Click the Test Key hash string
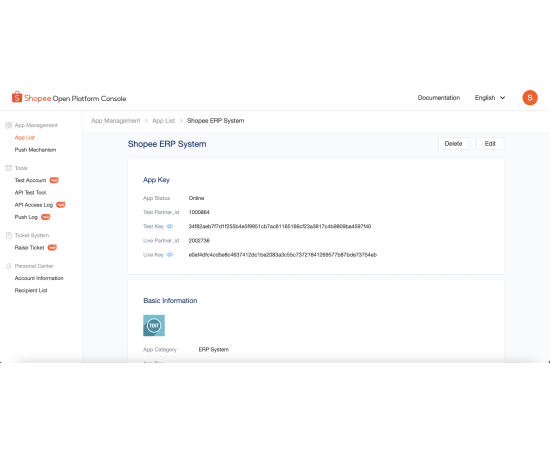This screenshot has width=550, height=450. point(280,227)
